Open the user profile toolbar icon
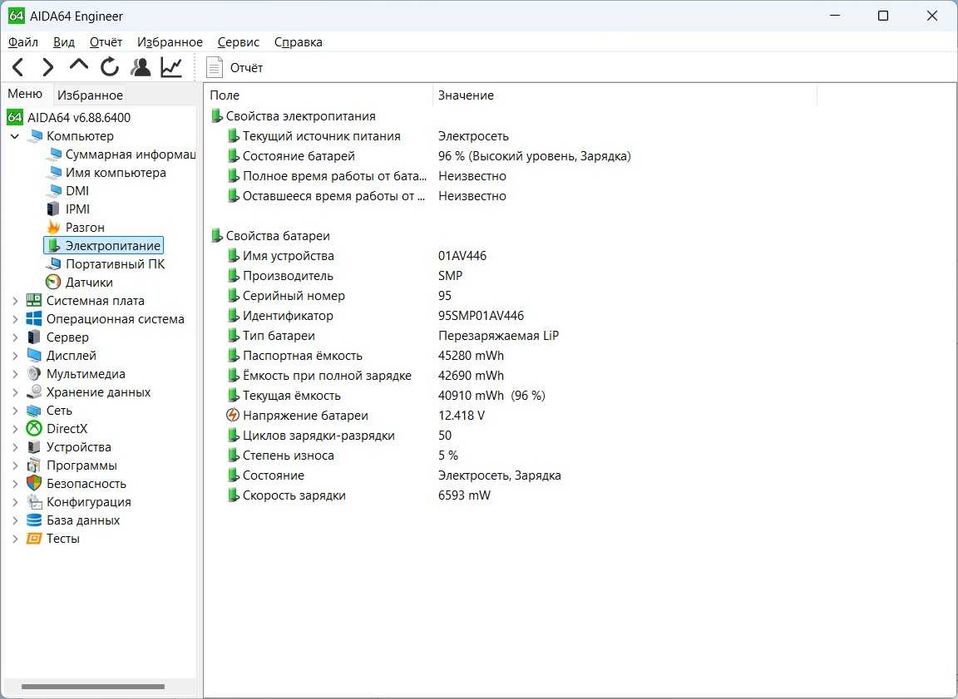Image resolution: width=958 pixels, height=699 pixels. [x=141, y=67]
